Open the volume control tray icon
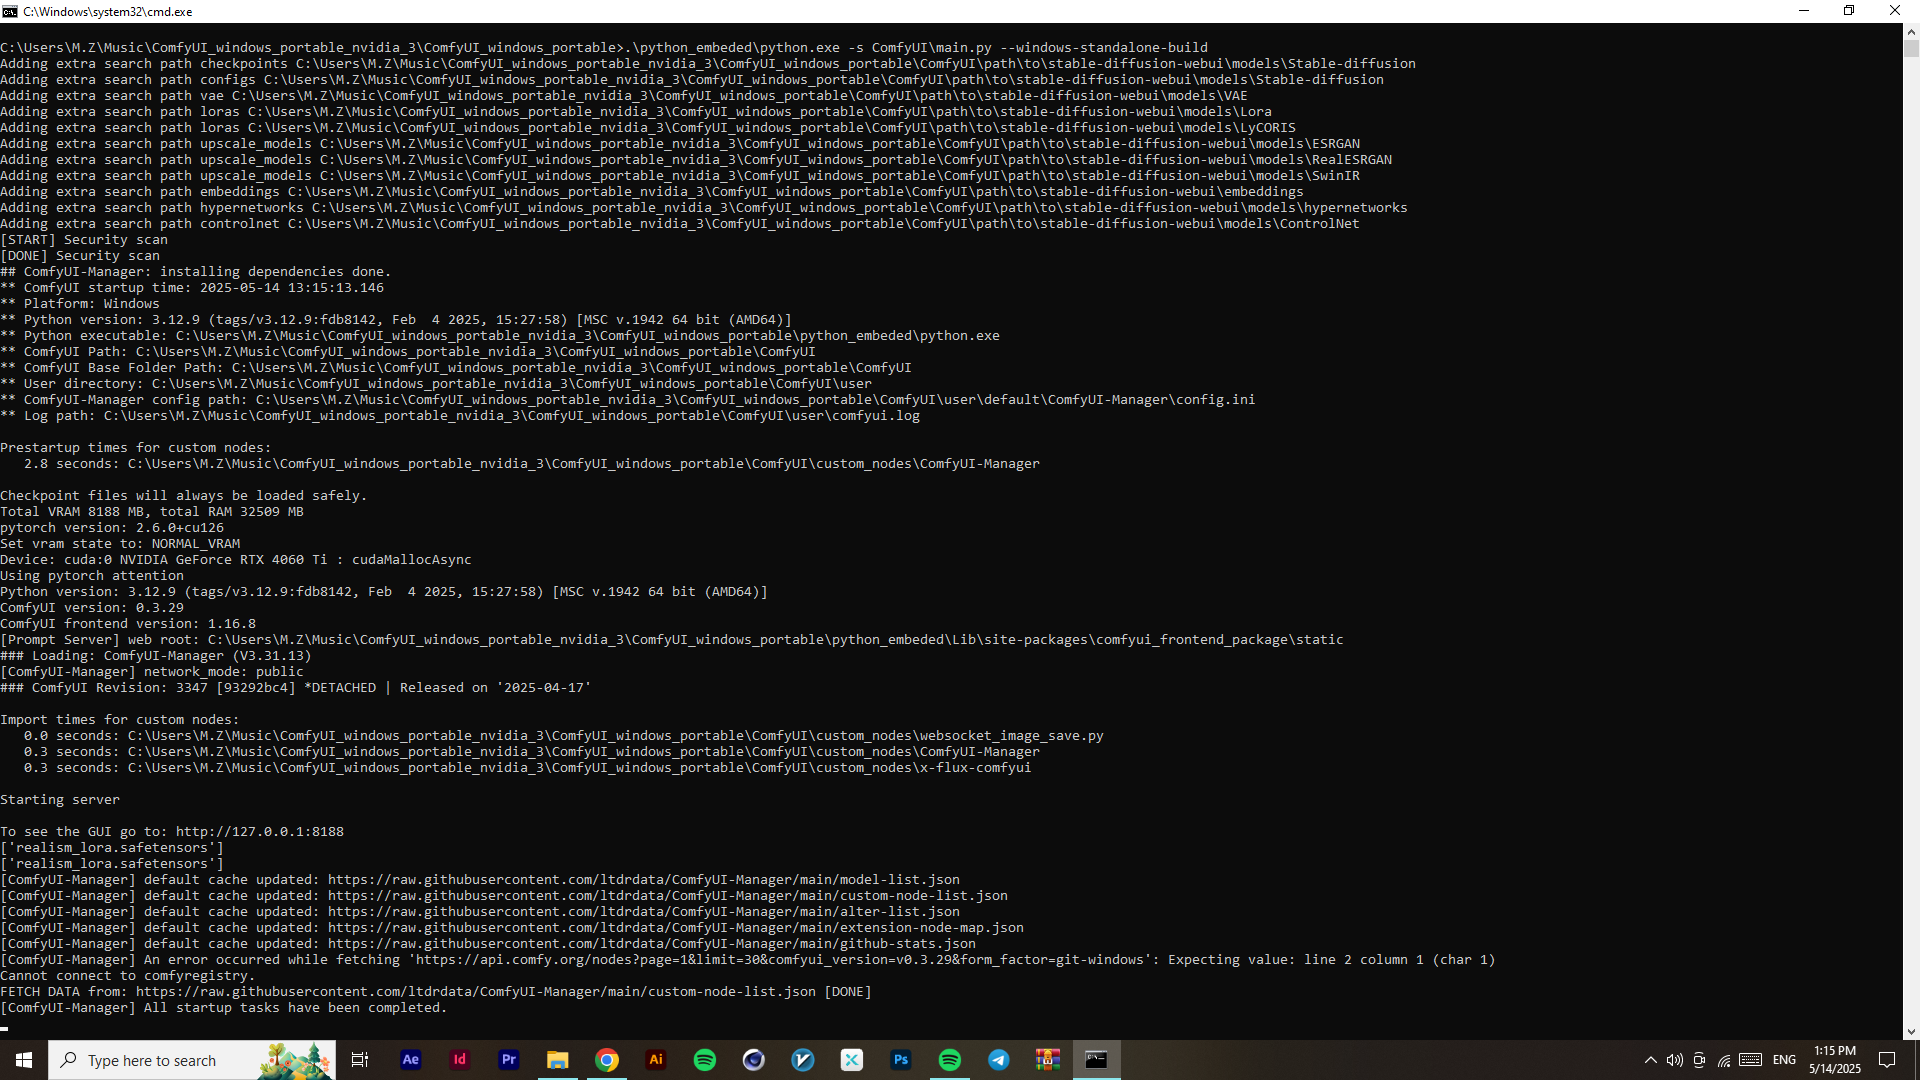The image size is (1920, 1080). pos(1674,1060)
